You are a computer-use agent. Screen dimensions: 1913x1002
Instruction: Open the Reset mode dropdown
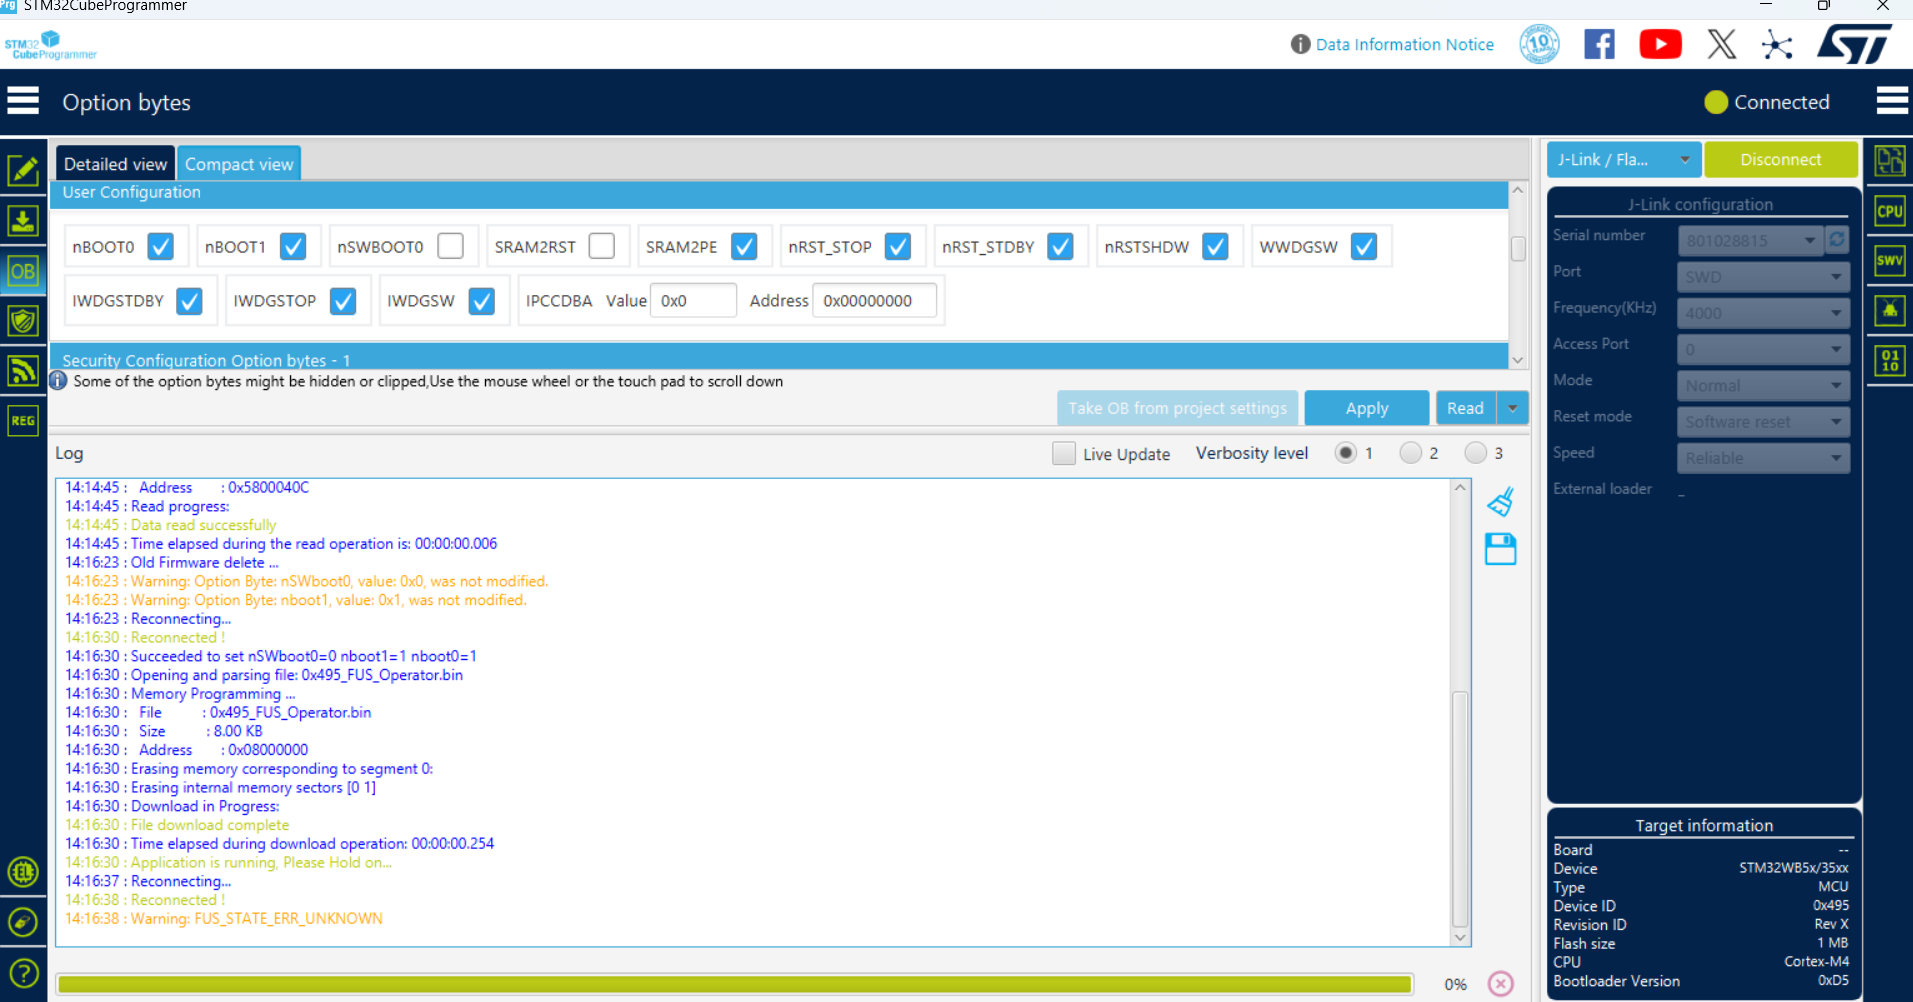tap(1763, 421)
